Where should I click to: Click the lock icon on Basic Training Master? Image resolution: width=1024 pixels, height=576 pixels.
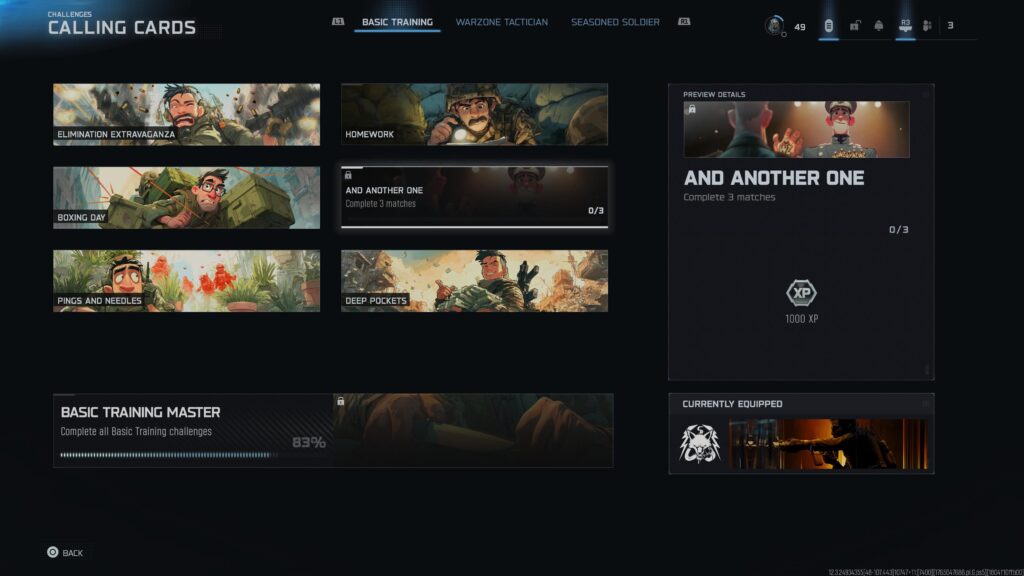[x=340, y=401]
